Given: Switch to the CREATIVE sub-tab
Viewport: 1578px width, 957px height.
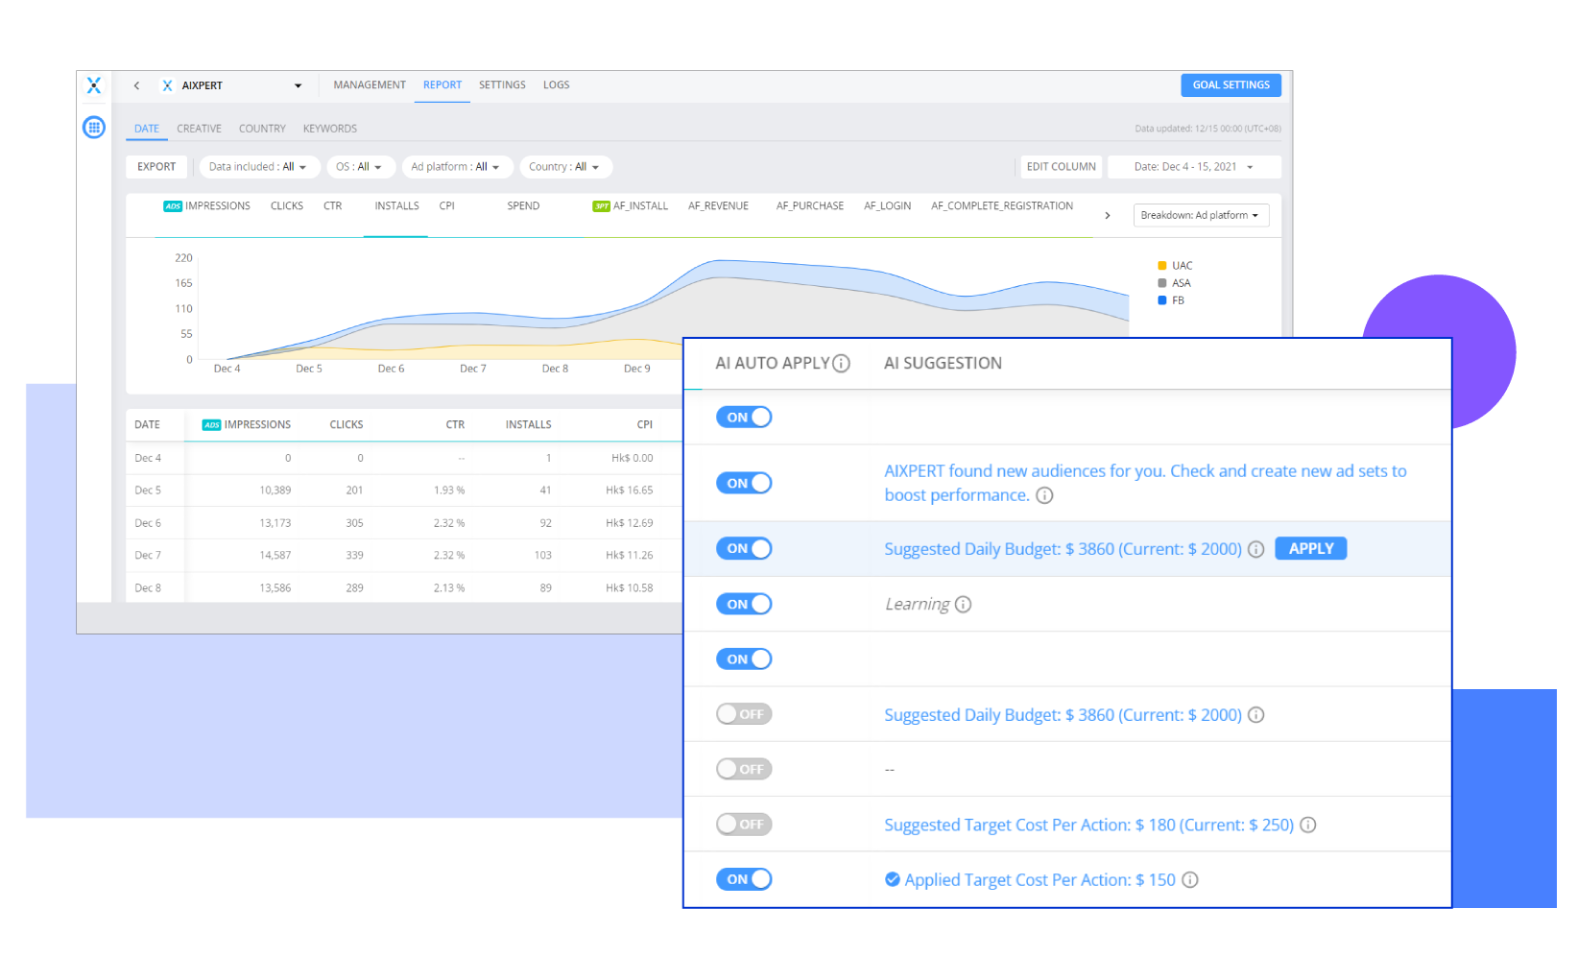Looking at the screenshot, I should [199, 129].
